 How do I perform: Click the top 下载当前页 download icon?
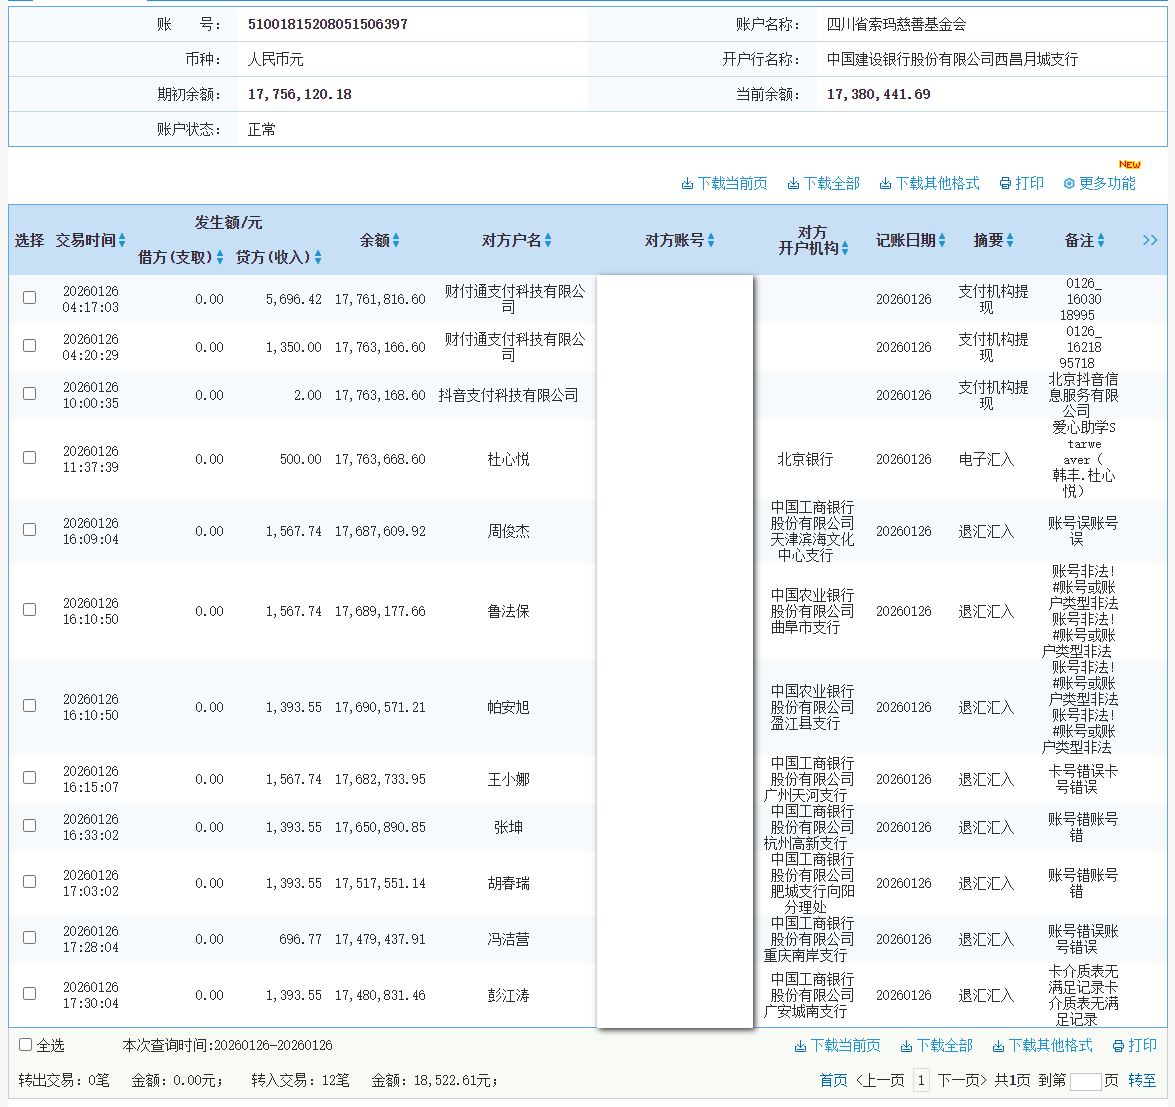(687, 184)
